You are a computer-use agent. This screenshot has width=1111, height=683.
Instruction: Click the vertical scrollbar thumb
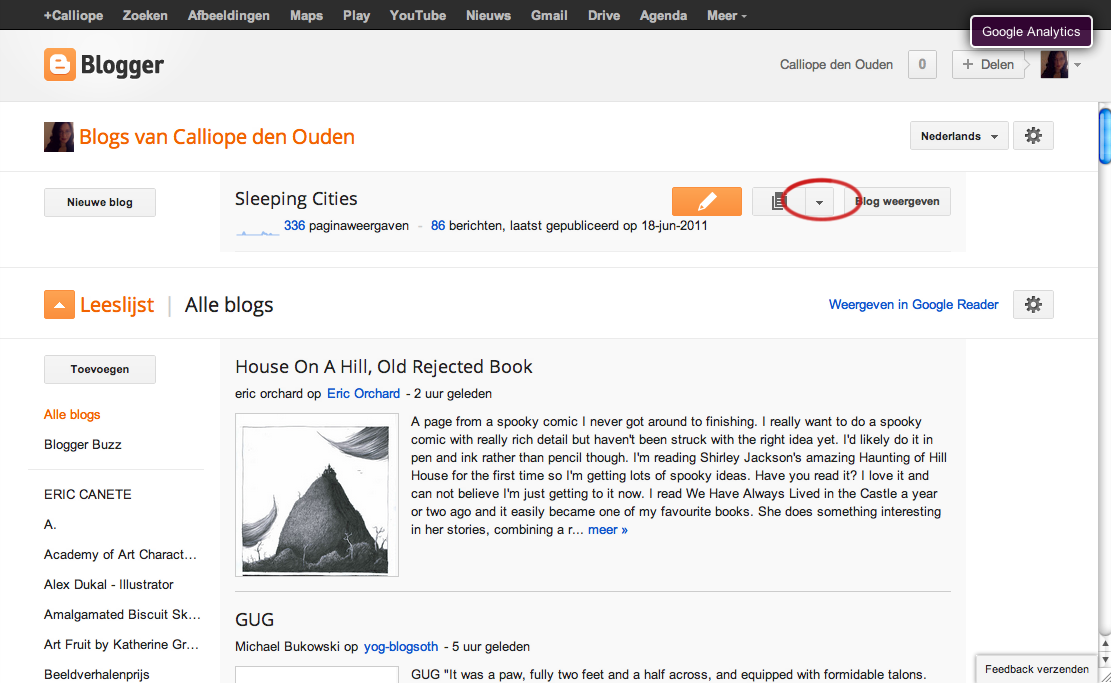1105,135
